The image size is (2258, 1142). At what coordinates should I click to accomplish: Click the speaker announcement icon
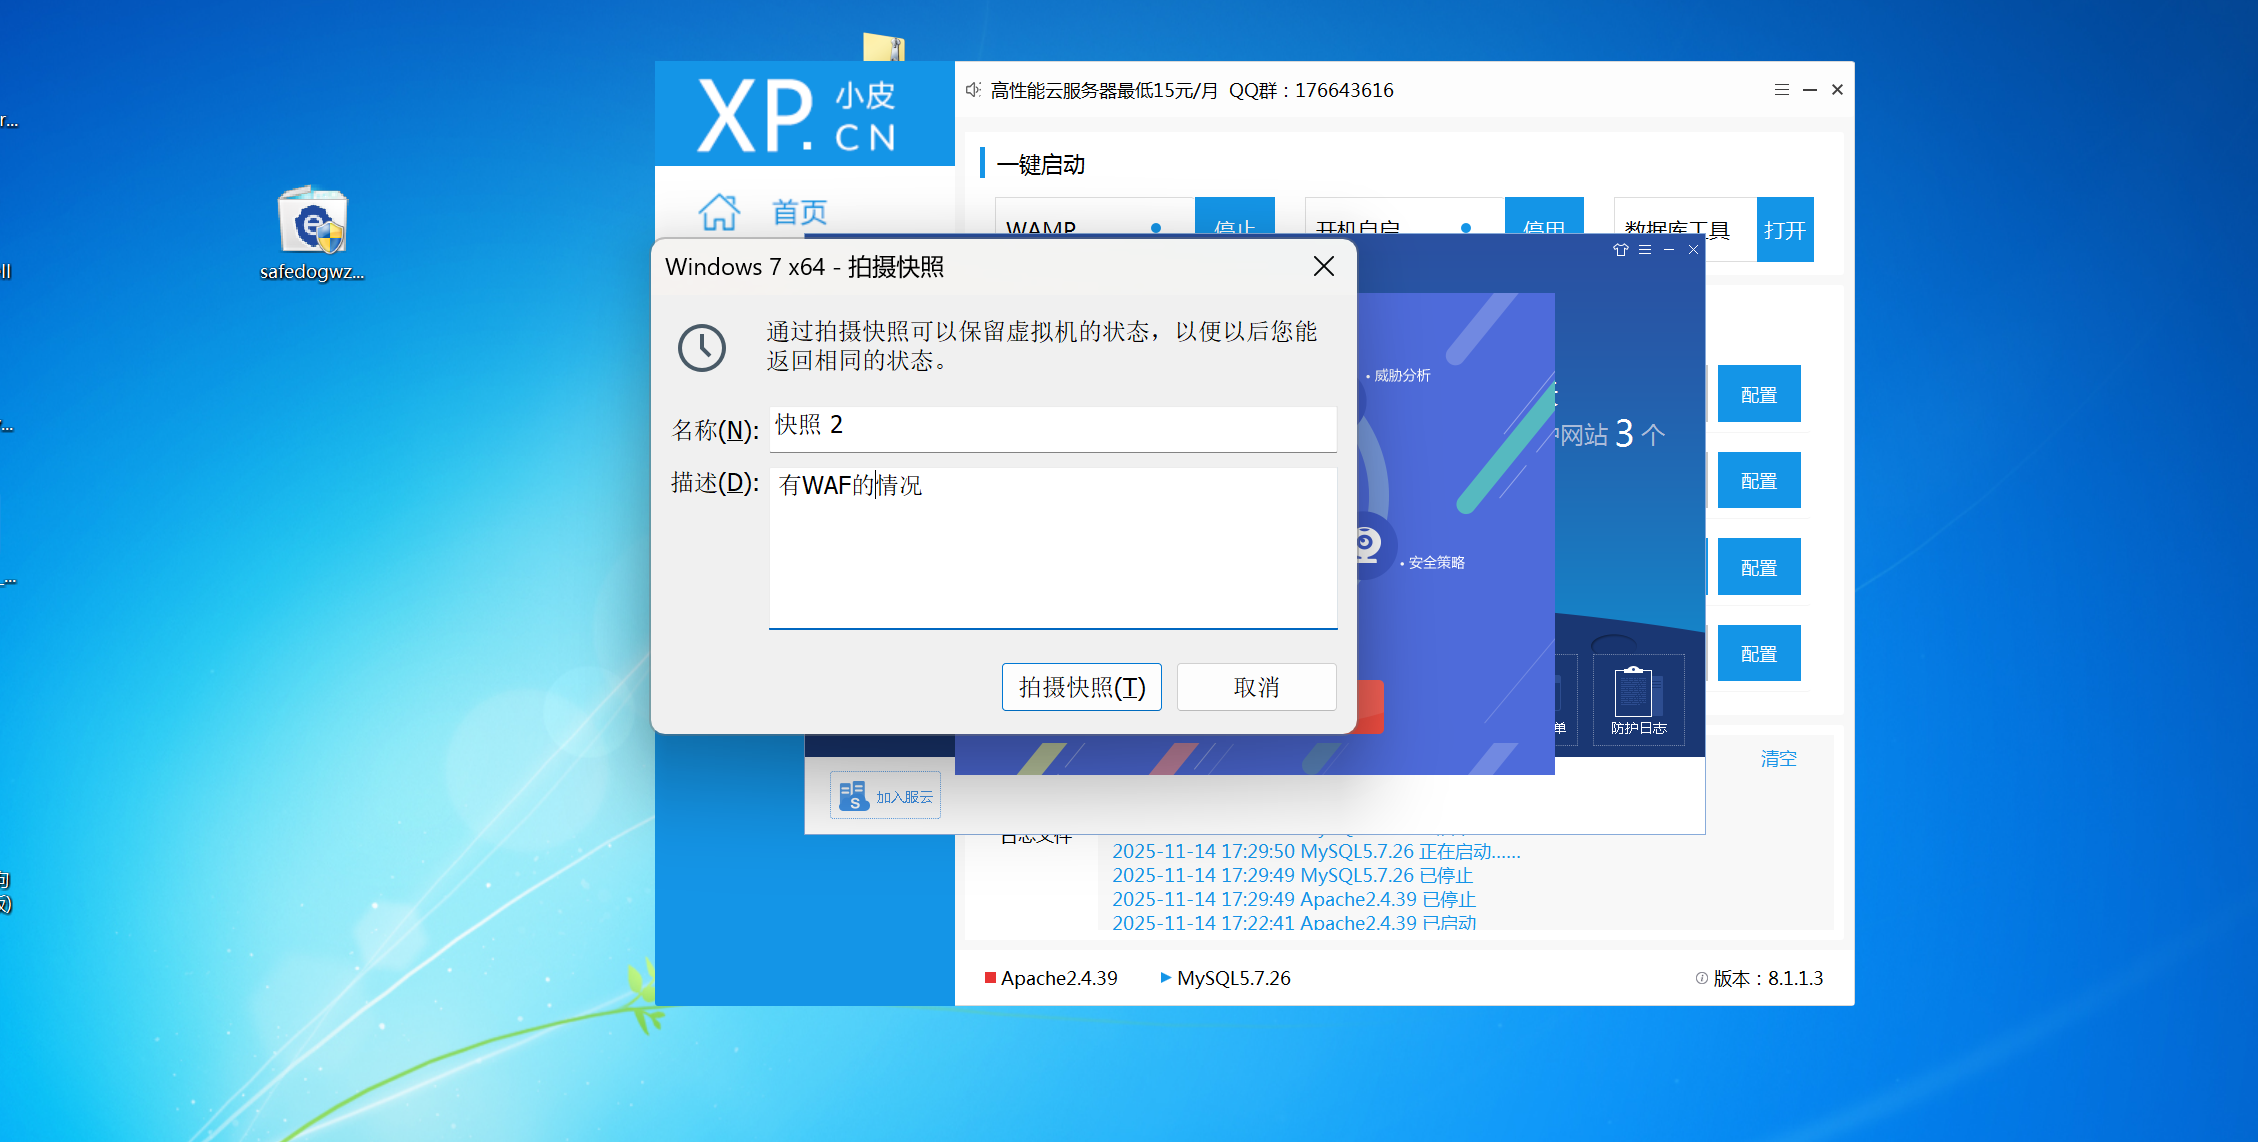pos(973,90)
